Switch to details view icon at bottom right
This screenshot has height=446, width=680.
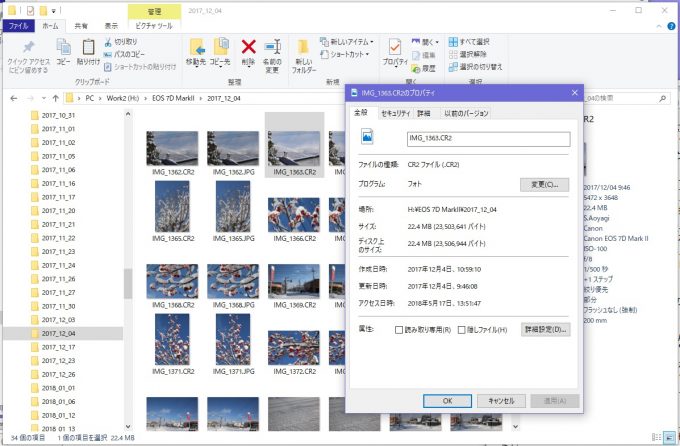pyautogui.click(x=657, y=437)
